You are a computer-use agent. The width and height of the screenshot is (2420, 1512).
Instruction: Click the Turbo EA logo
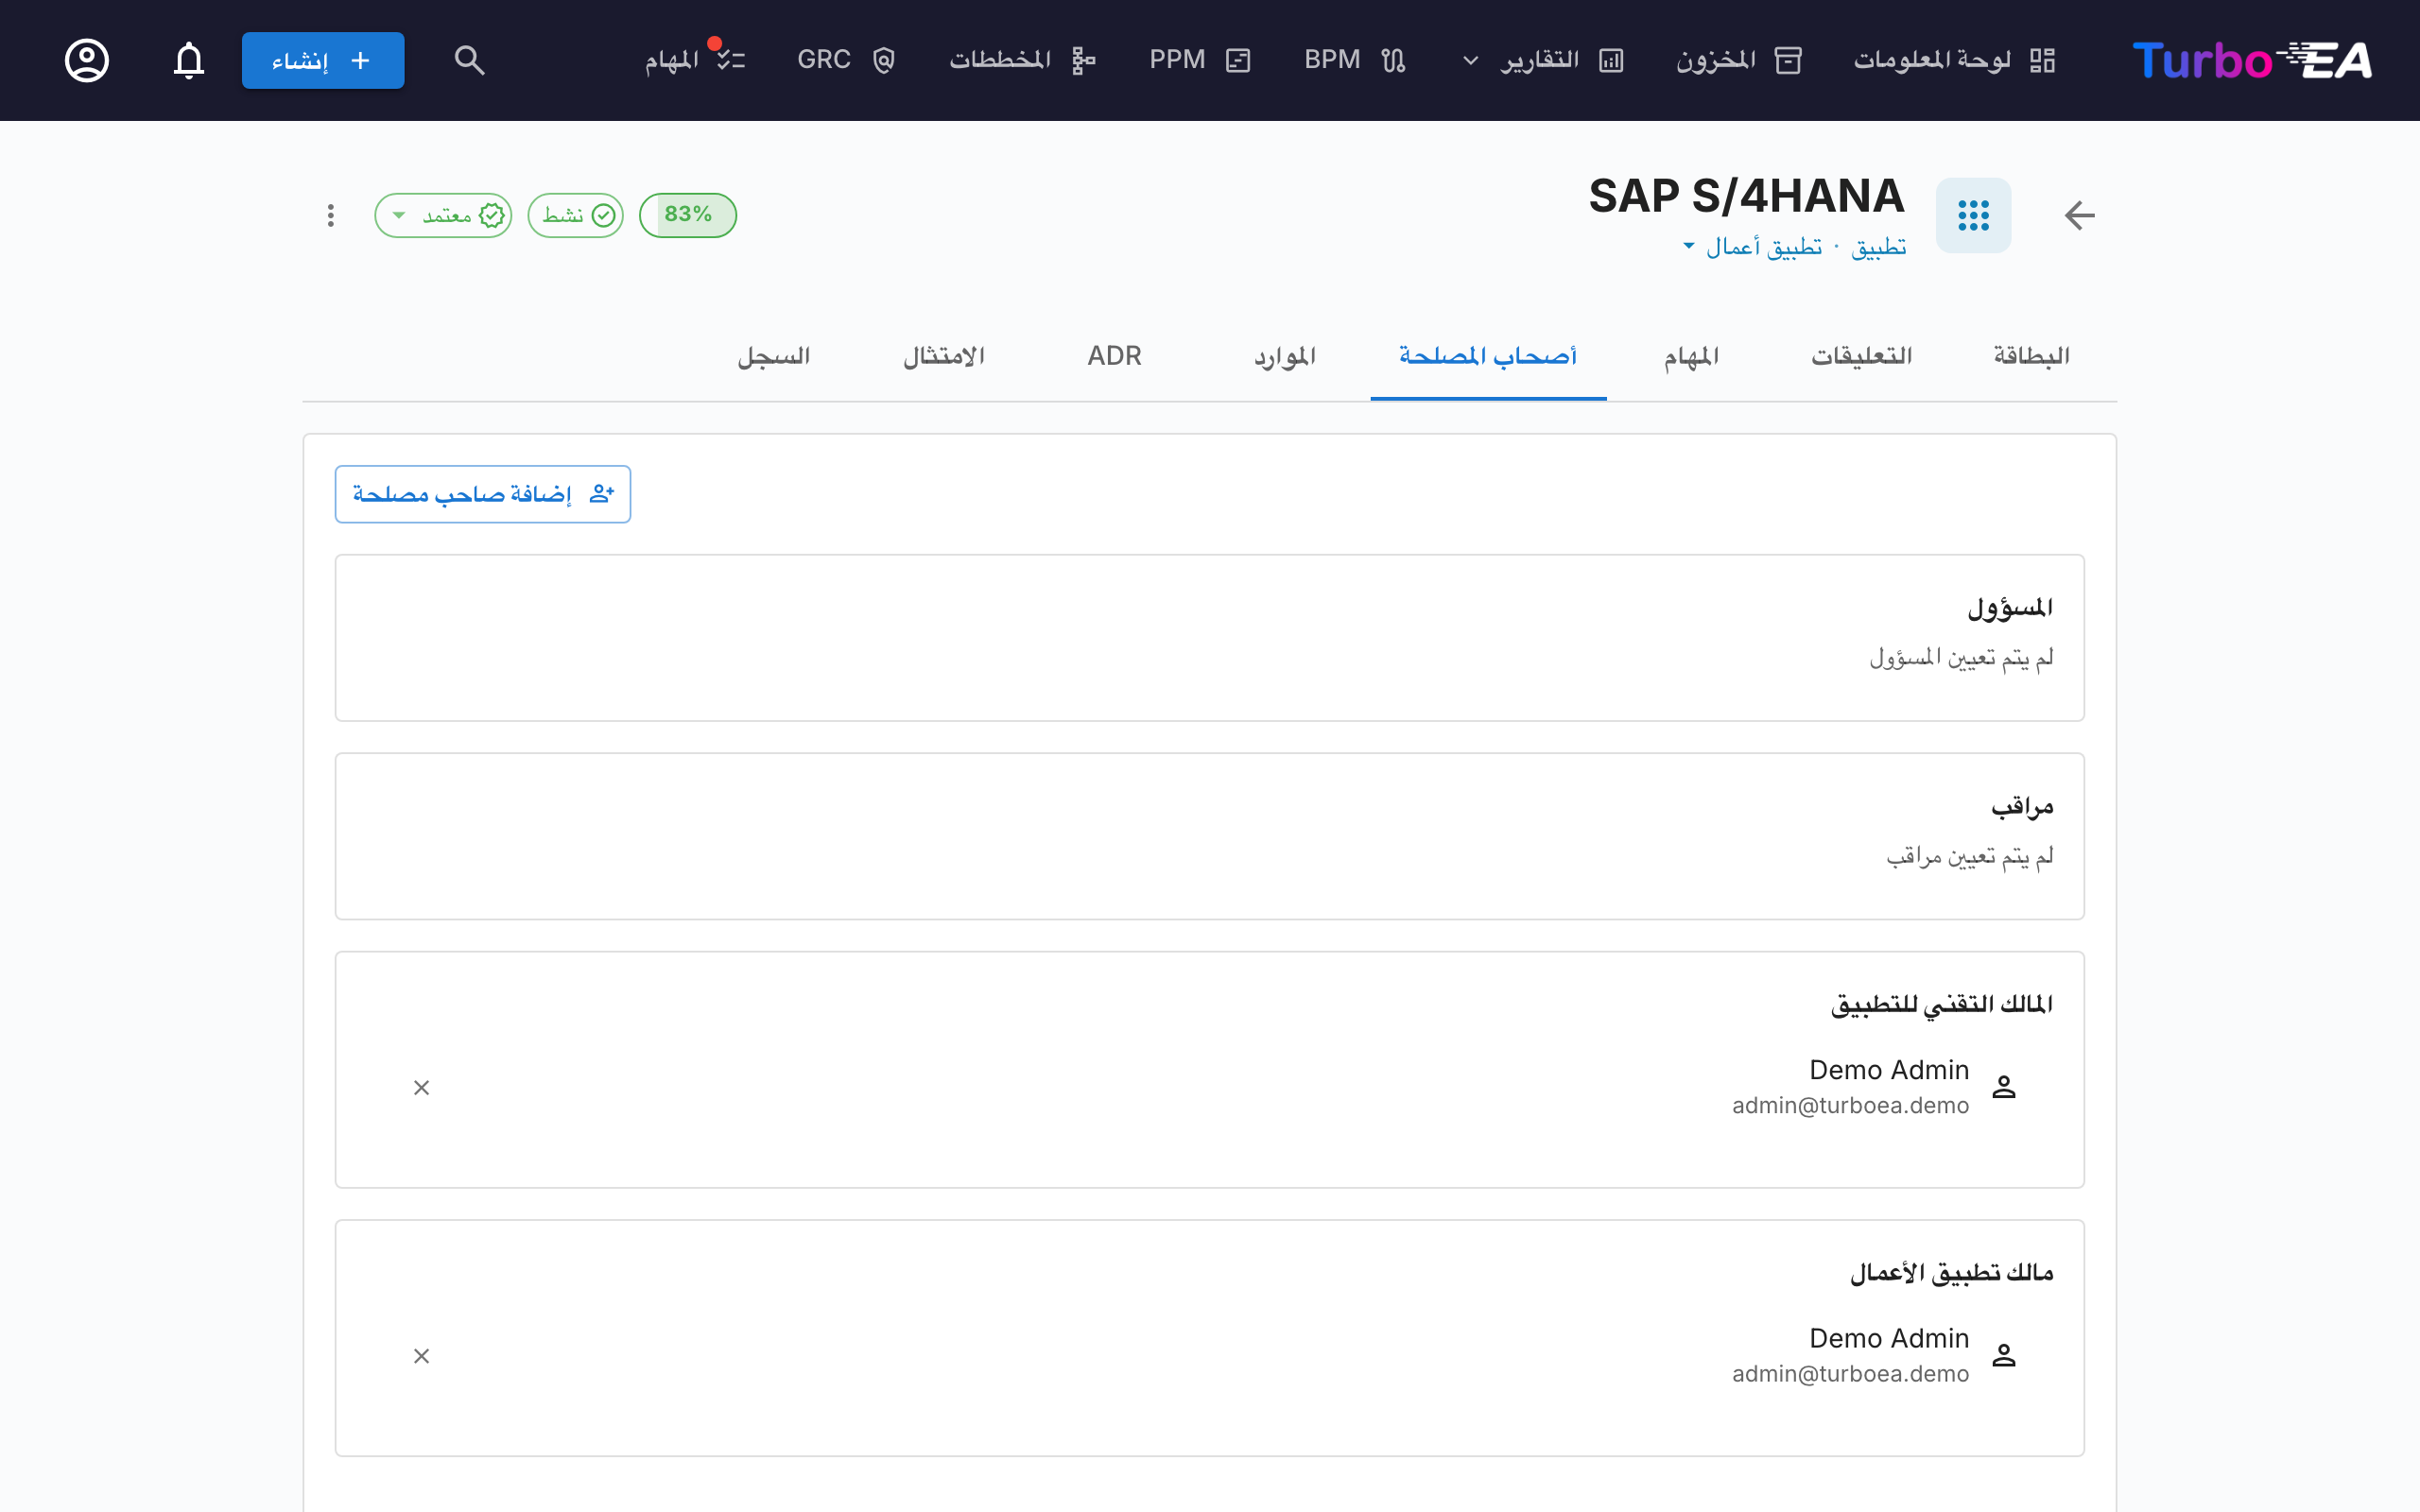point(2252,60)
